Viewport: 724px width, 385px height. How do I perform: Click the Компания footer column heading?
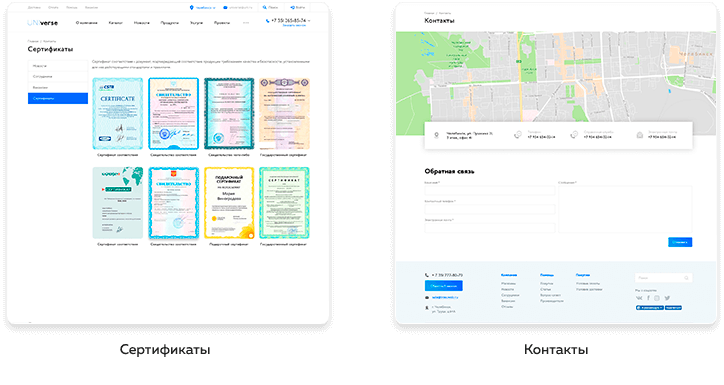pos(509,275)
